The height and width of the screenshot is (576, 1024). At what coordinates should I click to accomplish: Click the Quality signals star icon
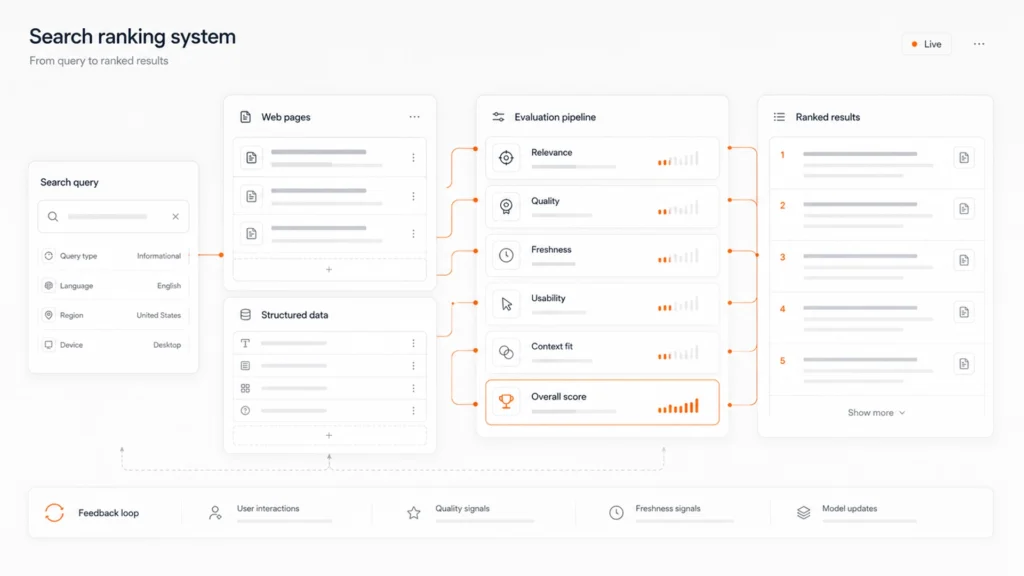tap(413, 513)
